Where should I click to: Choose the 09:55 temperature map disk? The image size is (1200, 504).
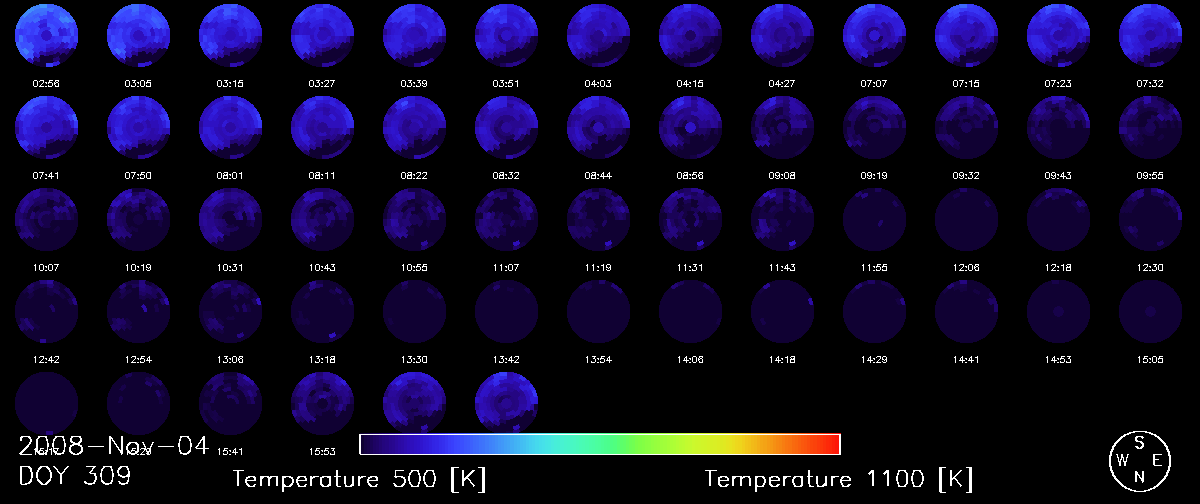pyautogui.click(x=1150, y=128)
